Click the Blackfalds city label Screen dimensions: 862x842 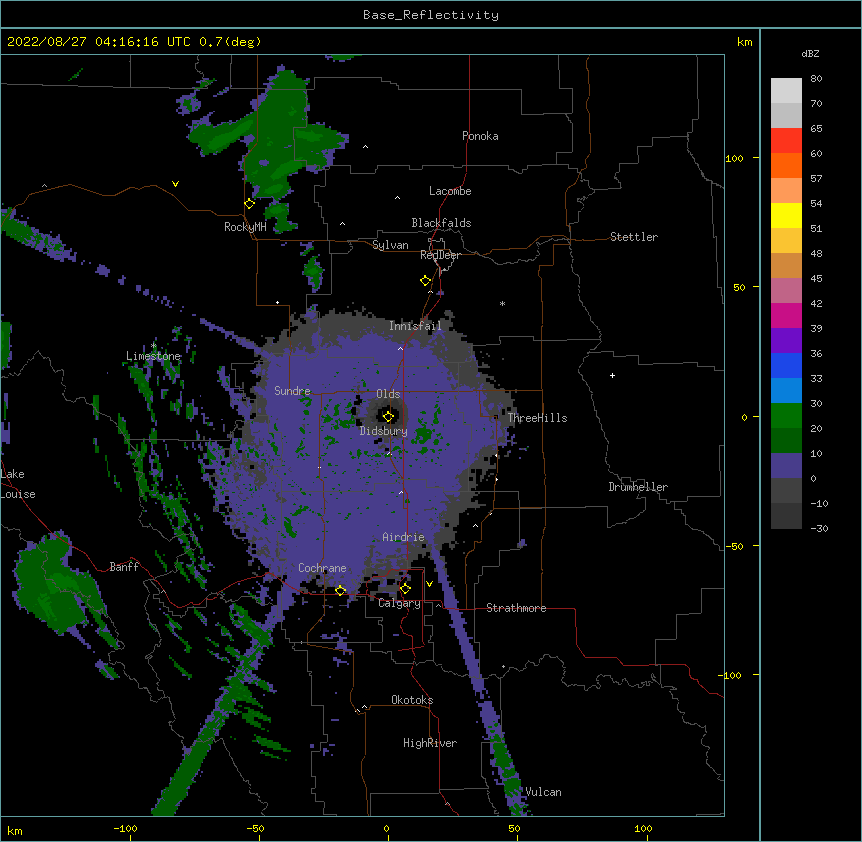(x=441, y=223)
